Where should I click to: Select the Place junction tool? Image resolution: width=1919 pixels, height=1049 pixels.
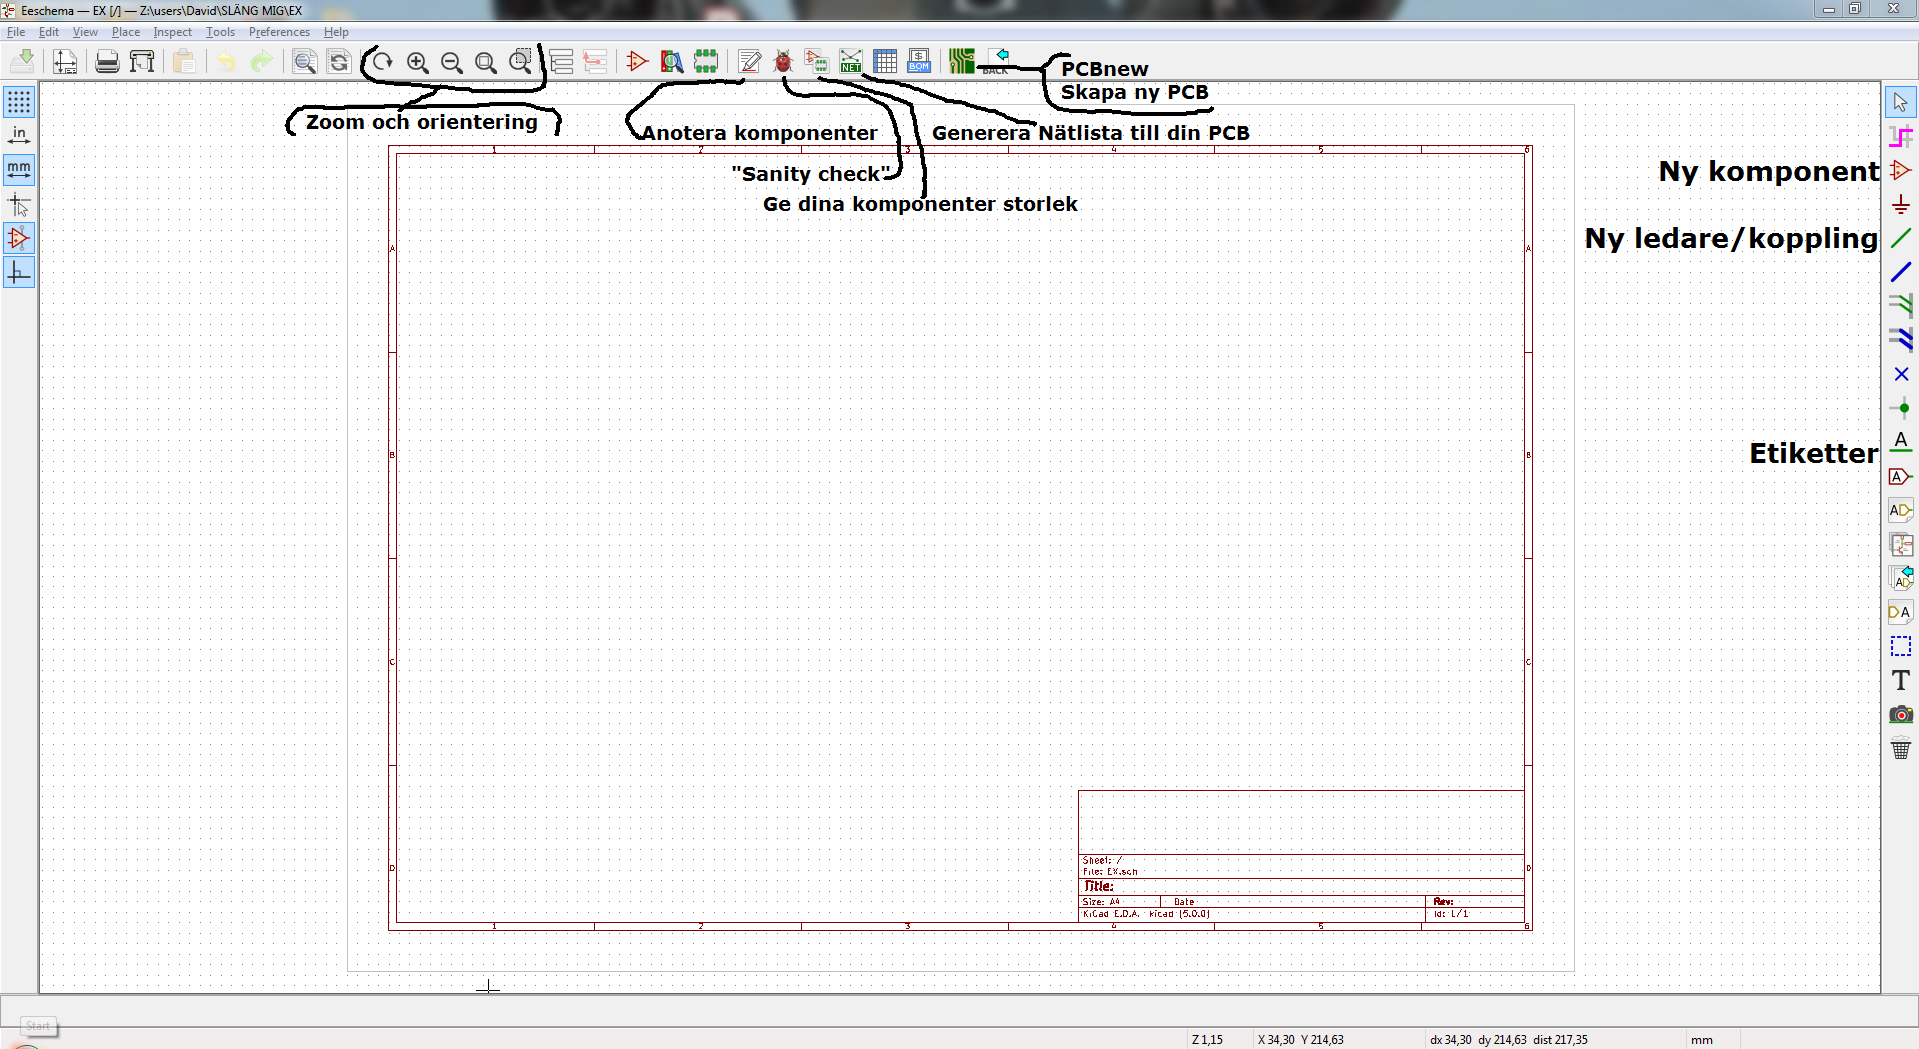pos(1901,408)
